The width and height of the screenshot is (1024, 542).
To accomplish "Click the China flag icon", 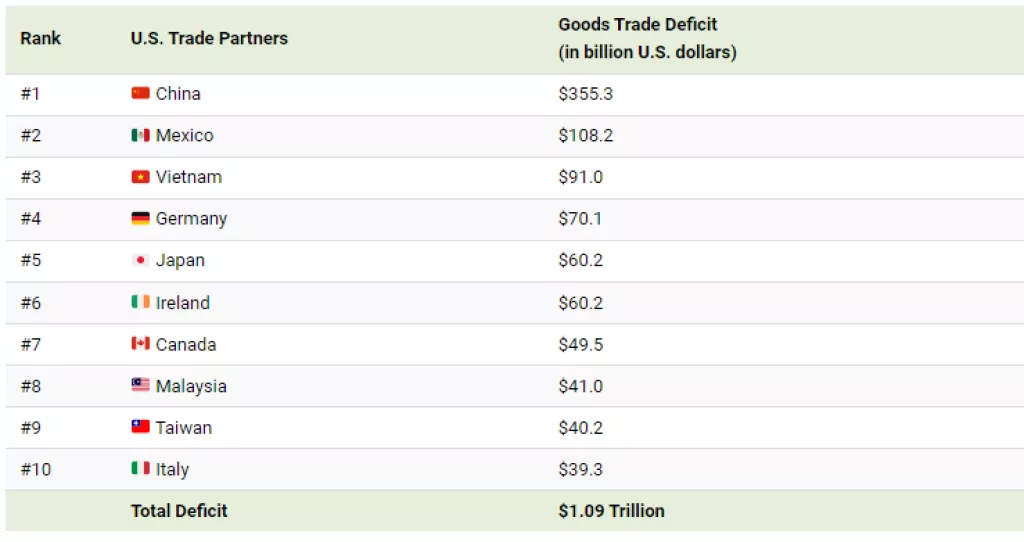I will (140, 93).
